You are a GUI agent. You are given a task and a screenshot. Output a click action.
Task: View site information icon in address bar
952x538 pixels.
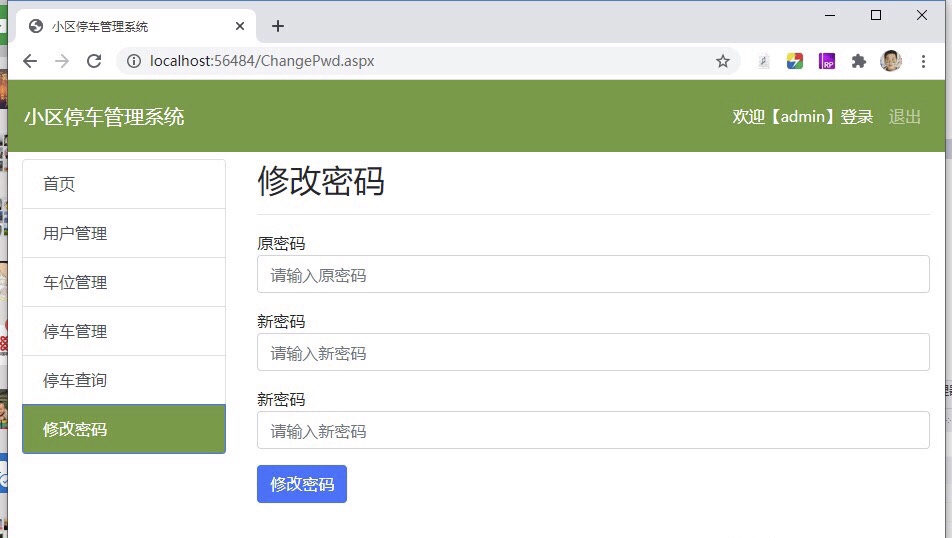click(133, 61)
